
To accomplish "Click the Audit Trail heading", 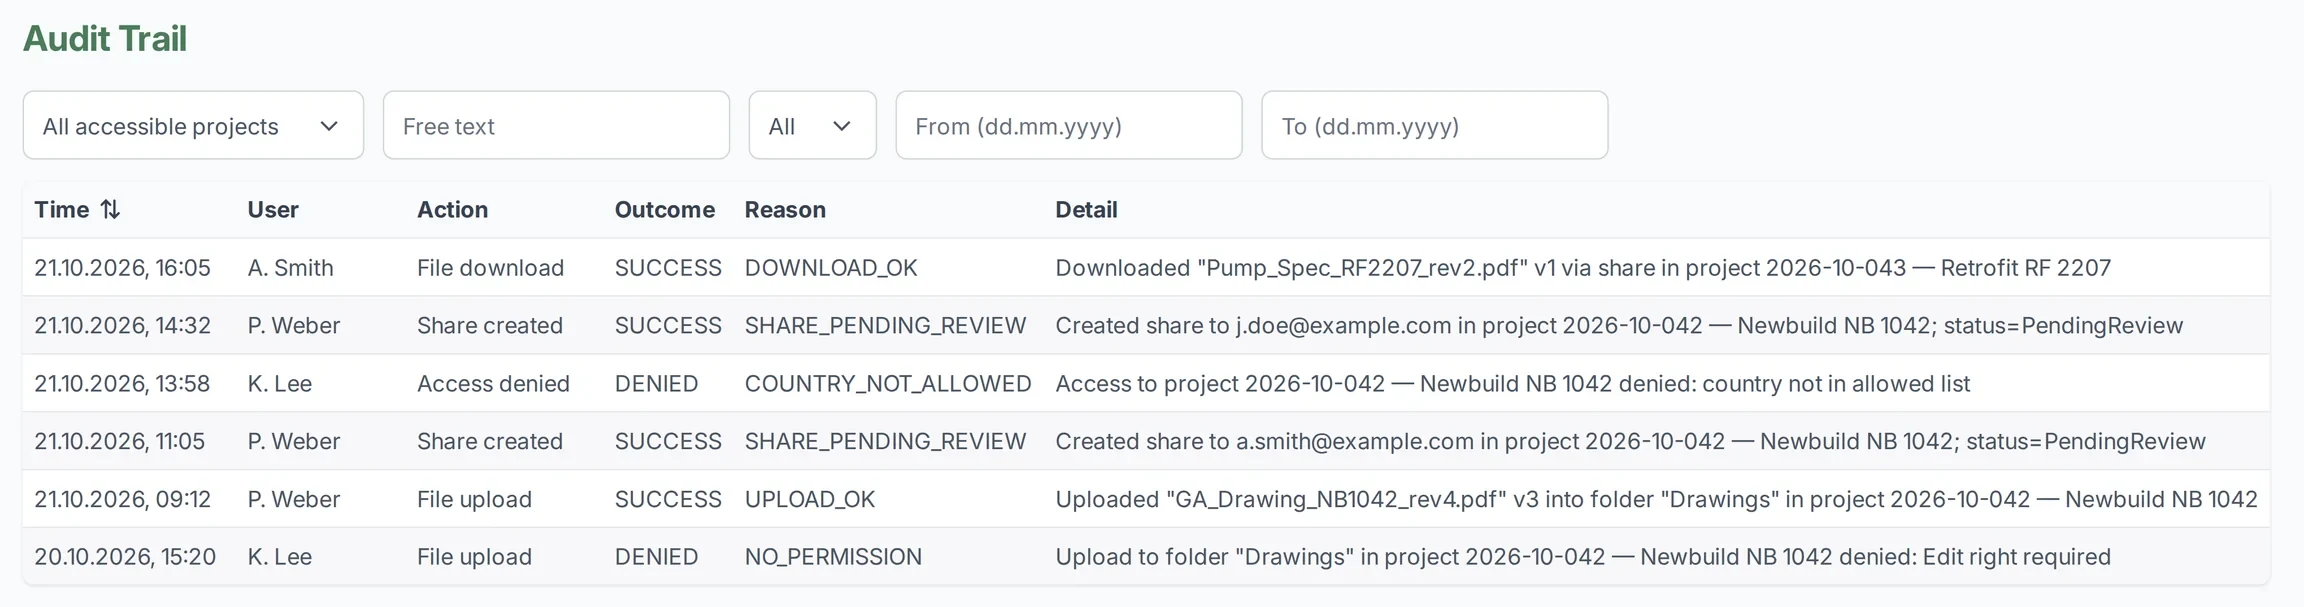I will 105,38.
